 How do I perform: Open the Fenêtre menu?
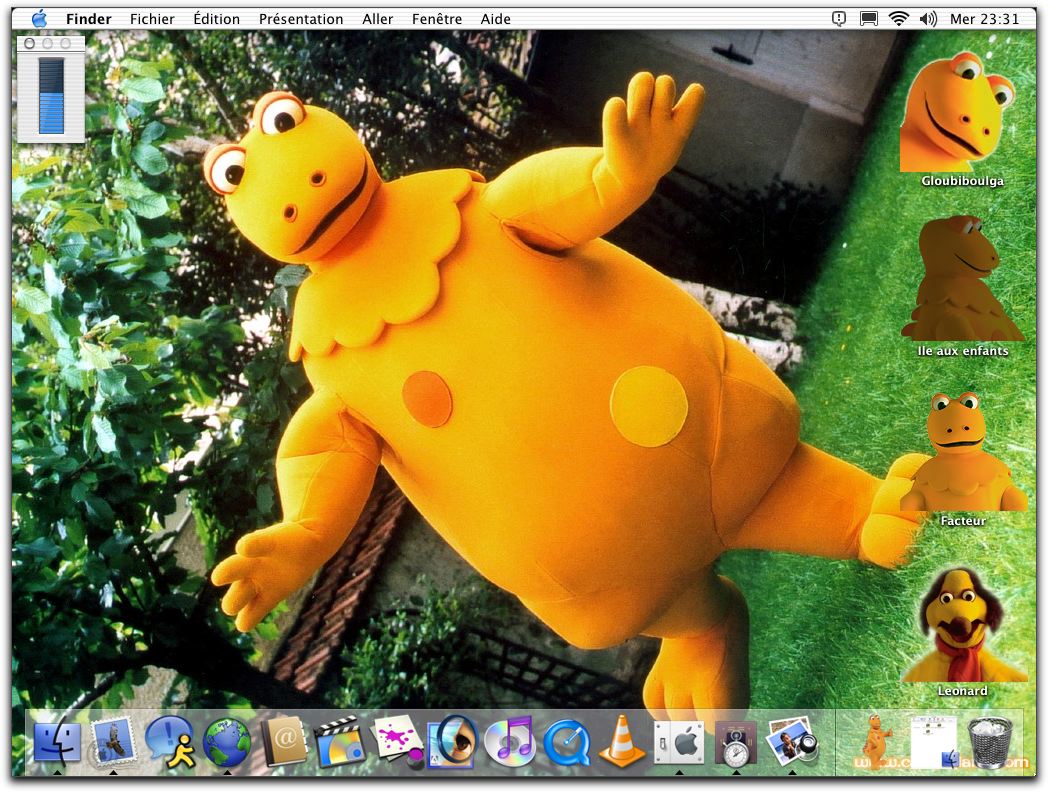click(436, 19)
